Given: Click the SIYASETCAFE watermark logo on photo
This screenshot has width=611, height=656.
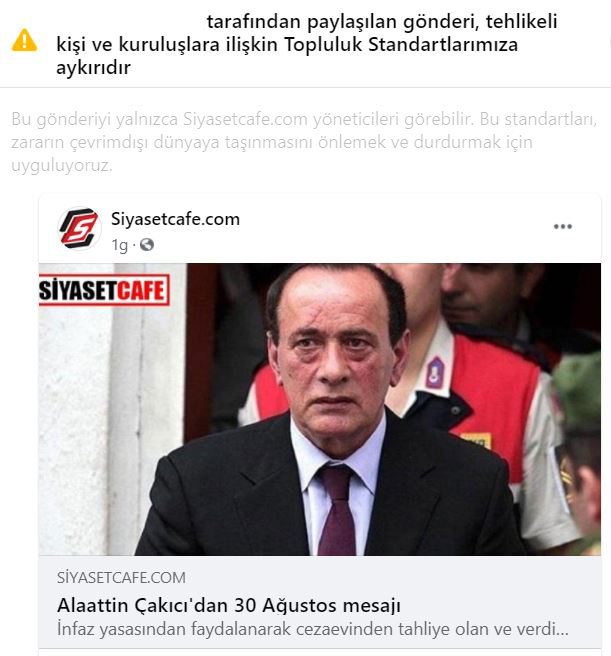Looking at the screenshot, I should coord(104,290).
